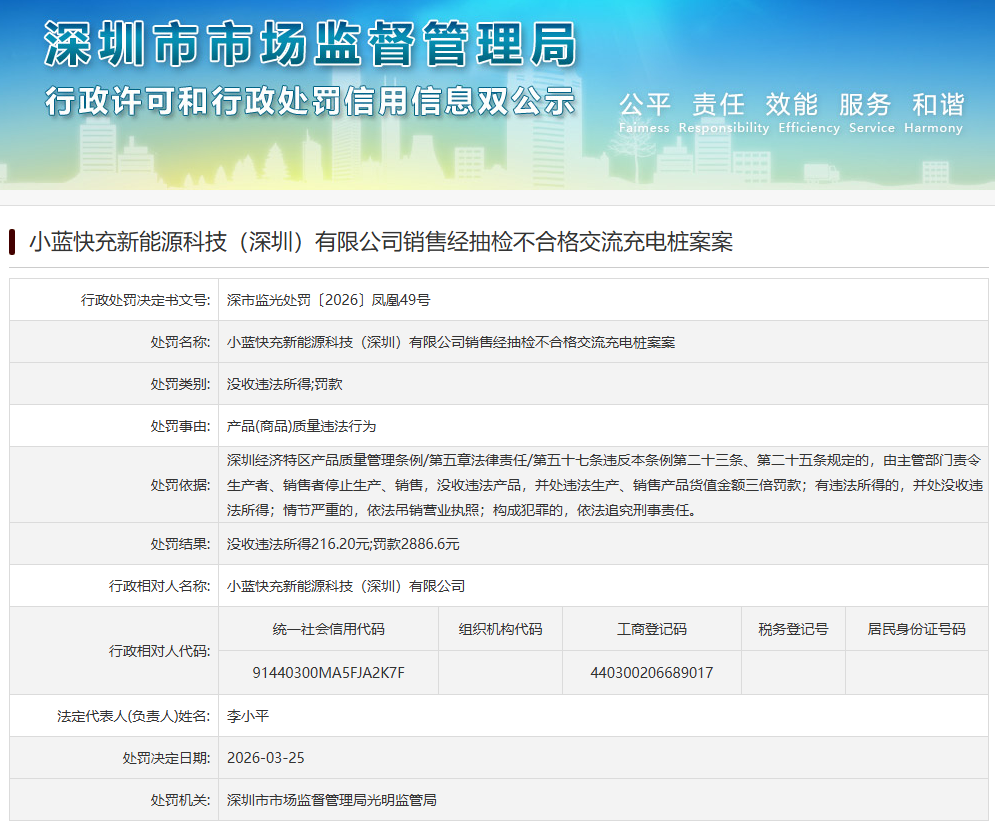Click the reason 产品(商品)质量违法行为
Image resolution: width=995 pixels, height=829 pixels.
(301, 426)
